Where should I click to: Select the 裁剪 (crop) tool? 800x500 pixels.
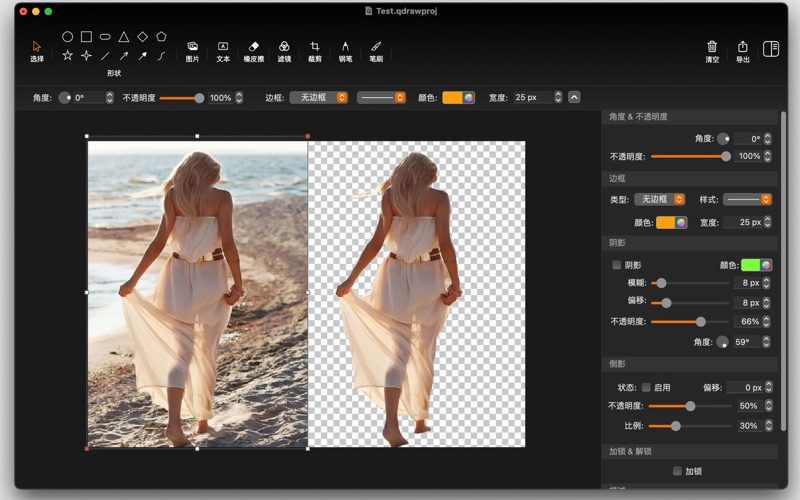[x=315, y=47]
